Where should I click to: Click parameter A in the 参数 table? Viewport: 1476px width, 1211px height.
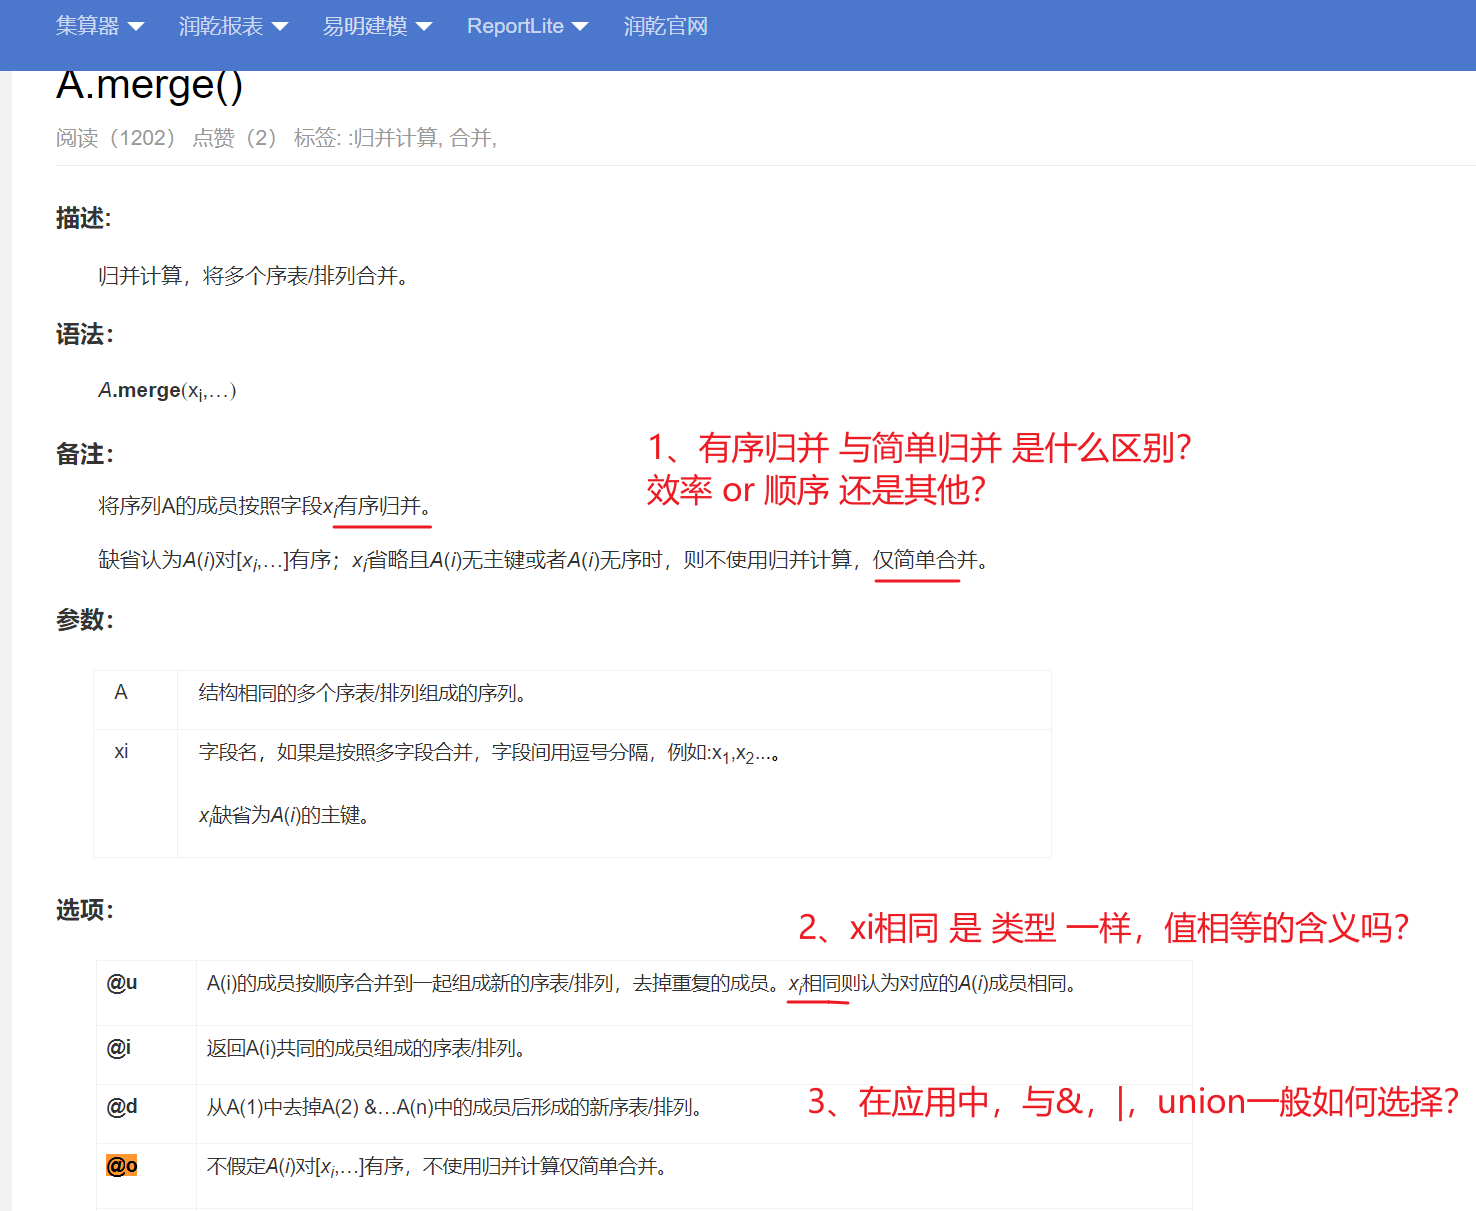click(121, 693)
